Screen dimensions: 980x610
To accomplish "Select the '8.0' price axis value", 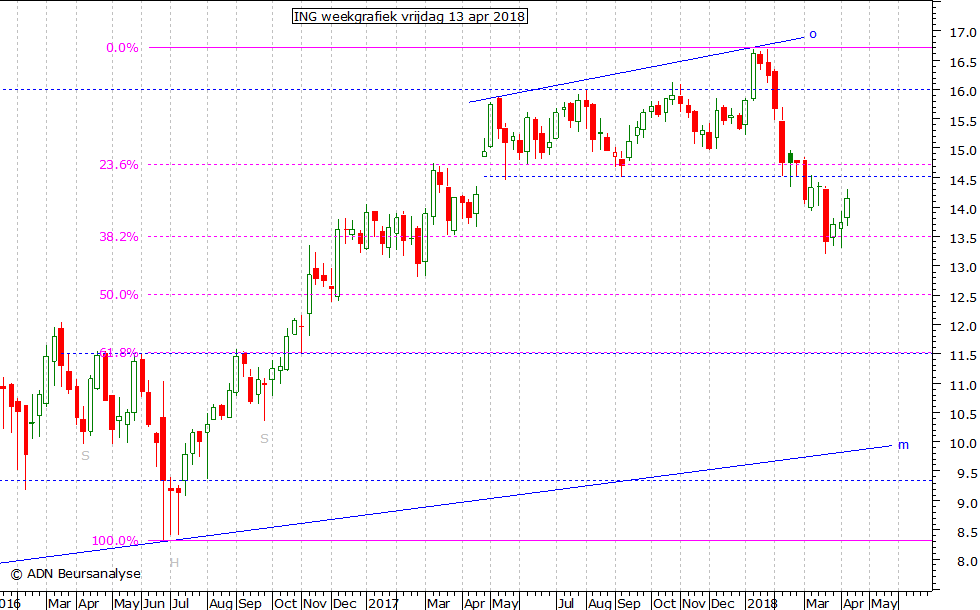I will click(966, 562).
